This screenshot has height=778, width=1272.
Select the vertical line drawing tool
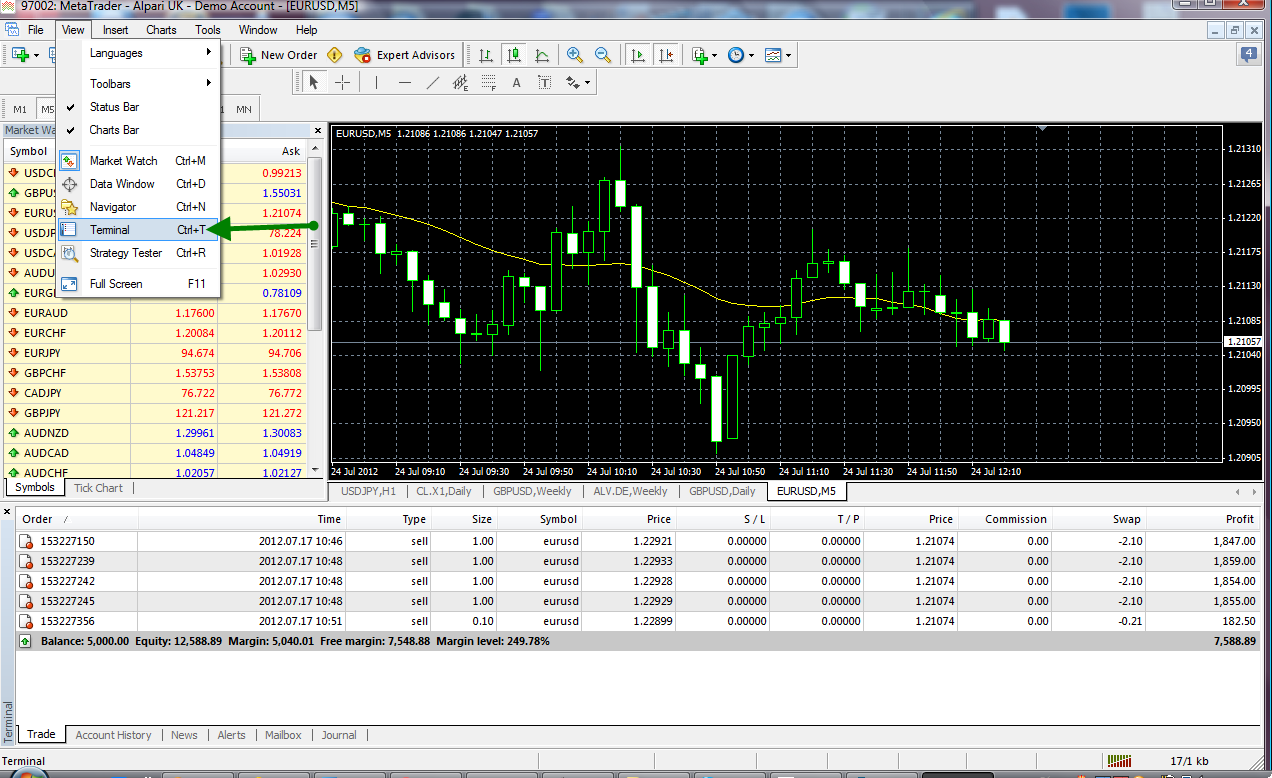(x=376, y=82)
